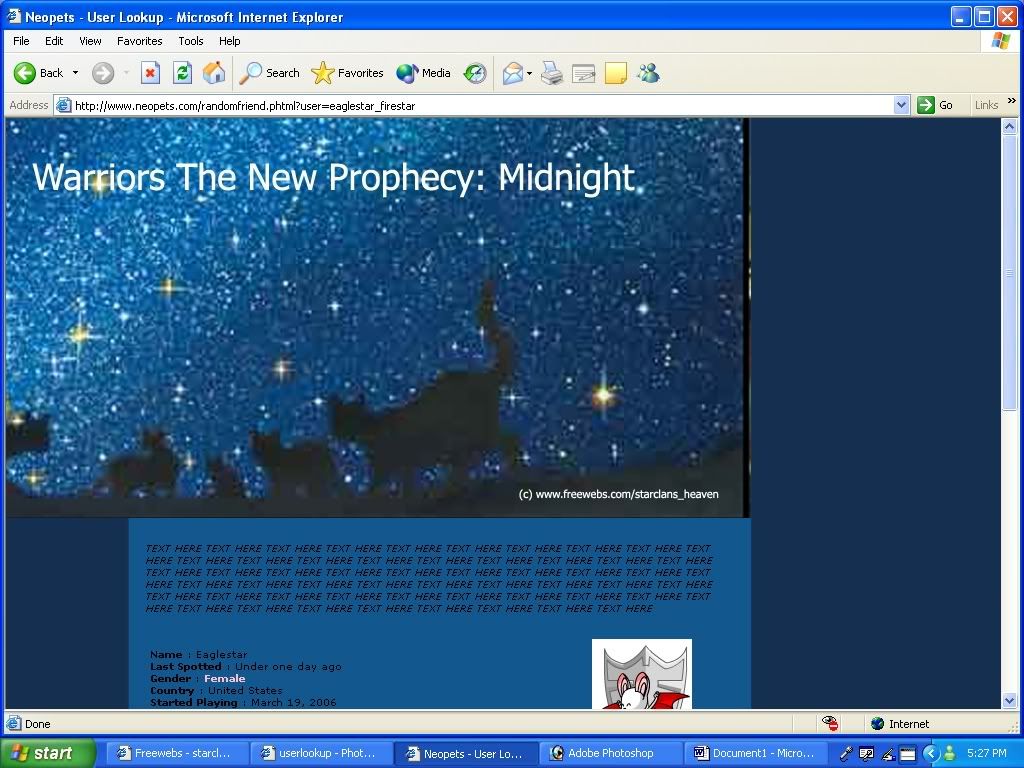Screen dimensions: 1024x768
Task: Click the system tray clock showing 5:27 PM
Action: pos(987,753)
